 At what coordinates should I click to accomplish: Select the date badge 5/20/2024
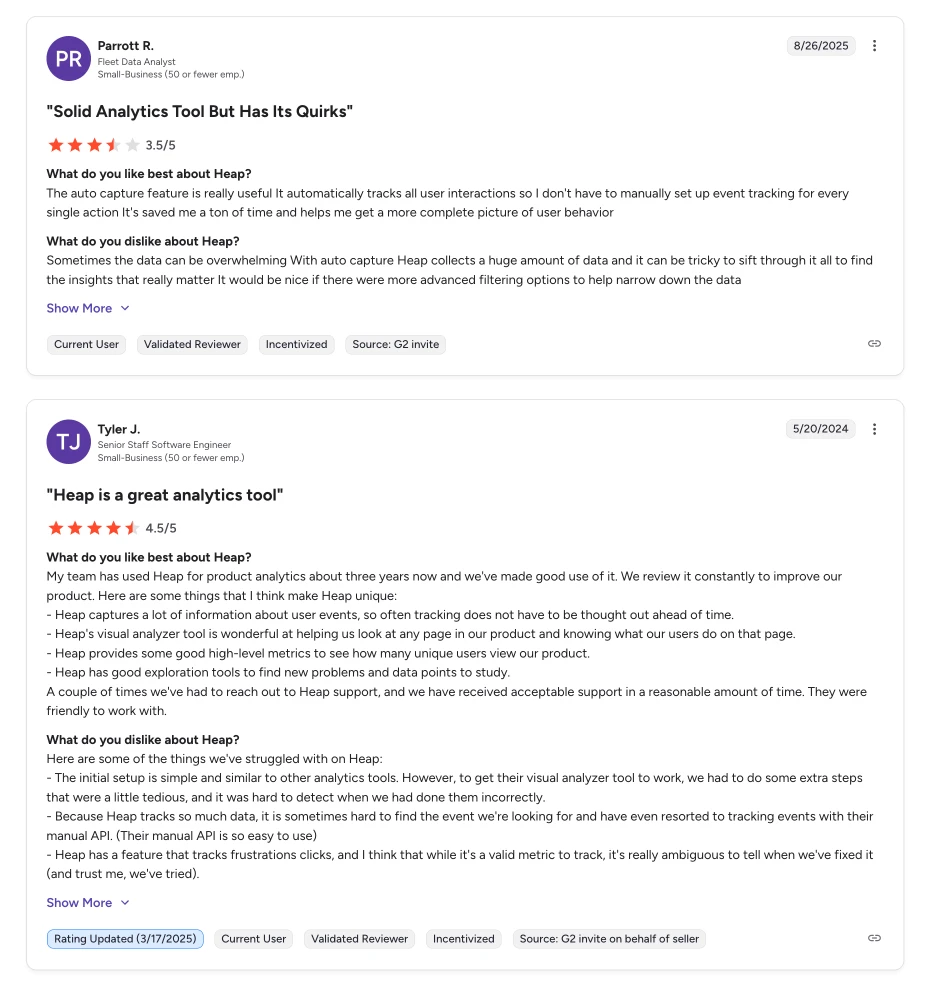point(820,429)
